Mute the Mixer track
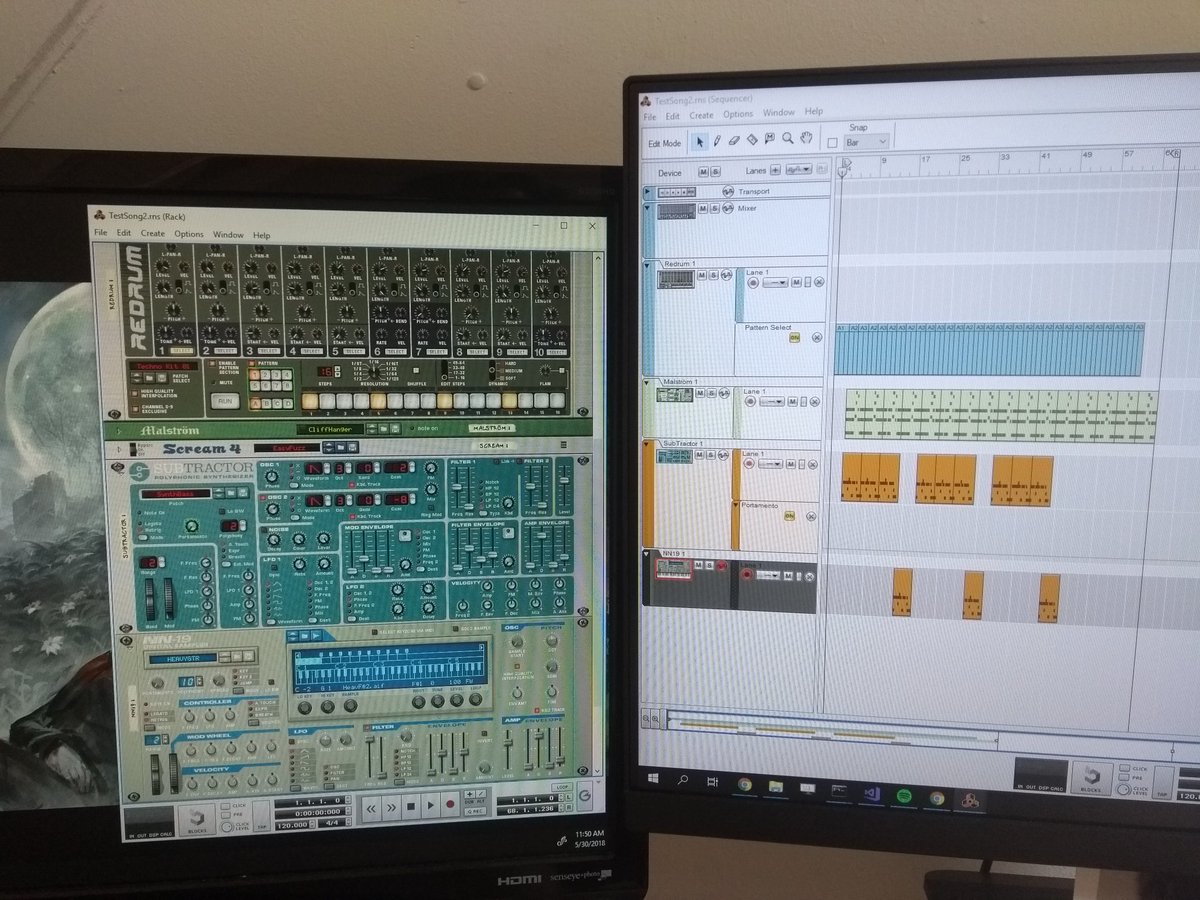 (702, 208)
